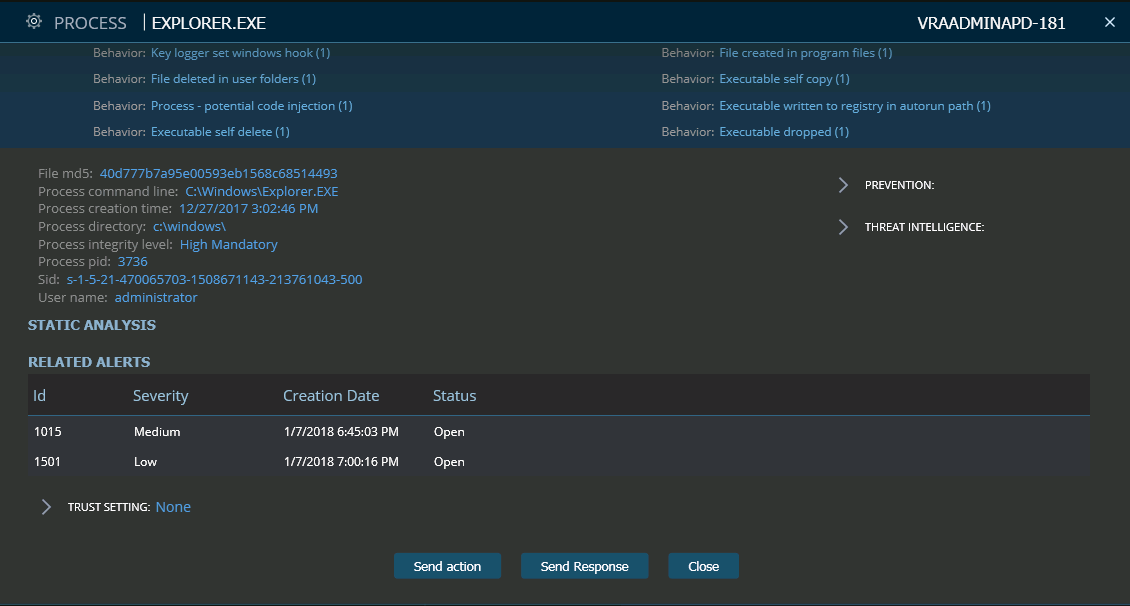This screenshot has height=606, width=1130.
Task: Open the 'File deleted in user folders' behavior
Action: click(x=233, y=78)
